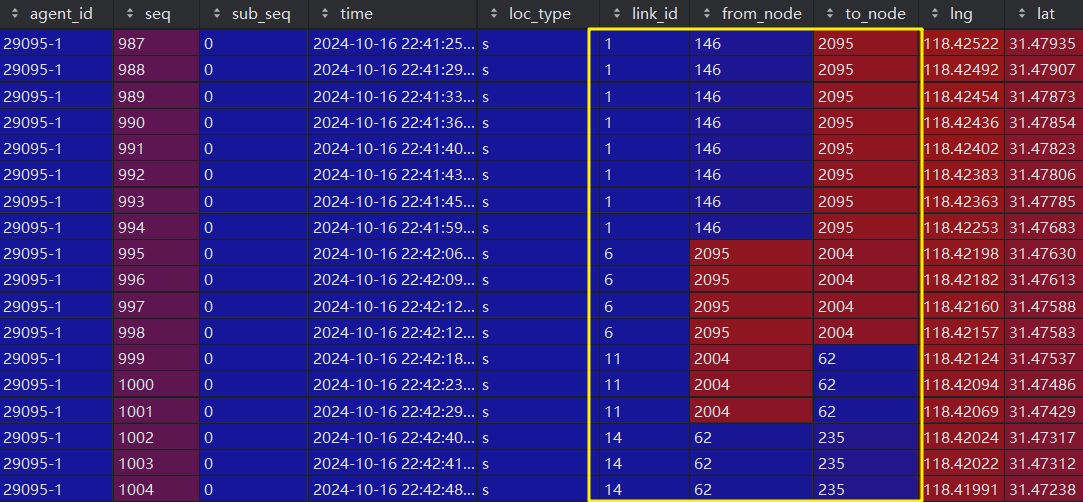The width and height of the screenshot is (1083, 502).
Task: Sort by link_id using header arrows
Action: point(616,14)
